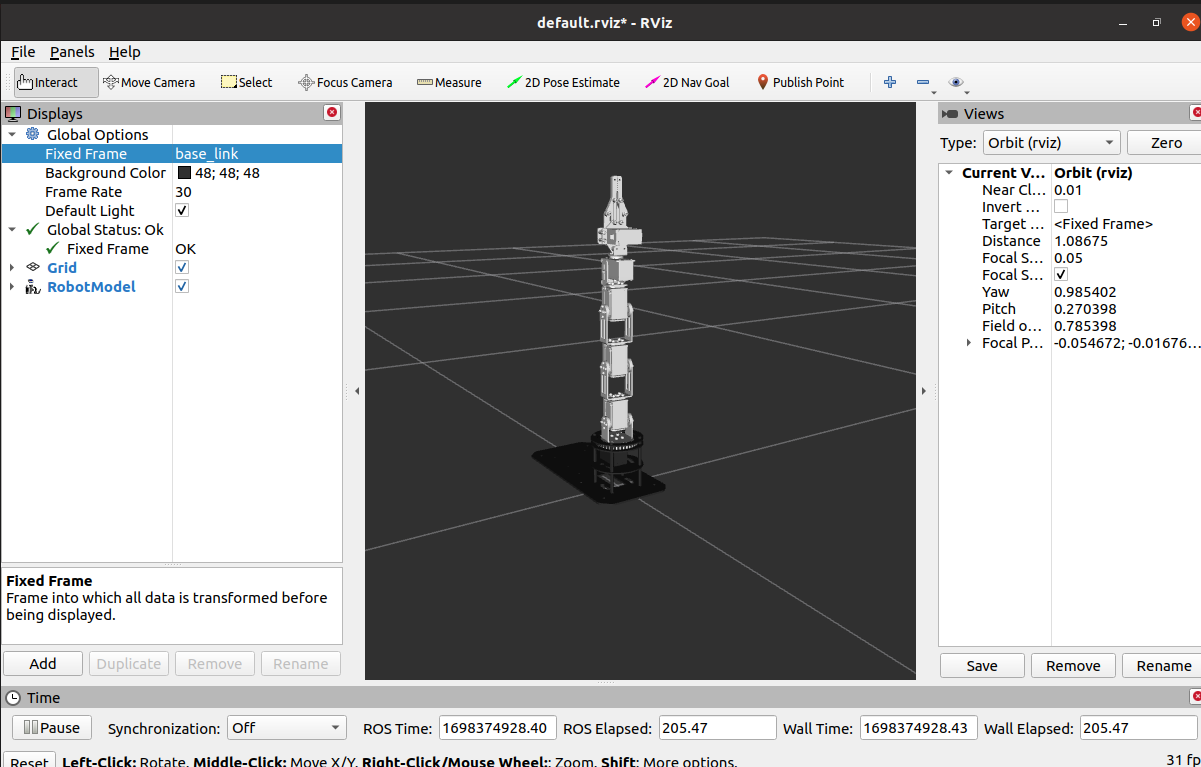Click the Background Color swatch
Image resolution: width=1201 pixels, height=767 pixels.
tap(184, 172)
